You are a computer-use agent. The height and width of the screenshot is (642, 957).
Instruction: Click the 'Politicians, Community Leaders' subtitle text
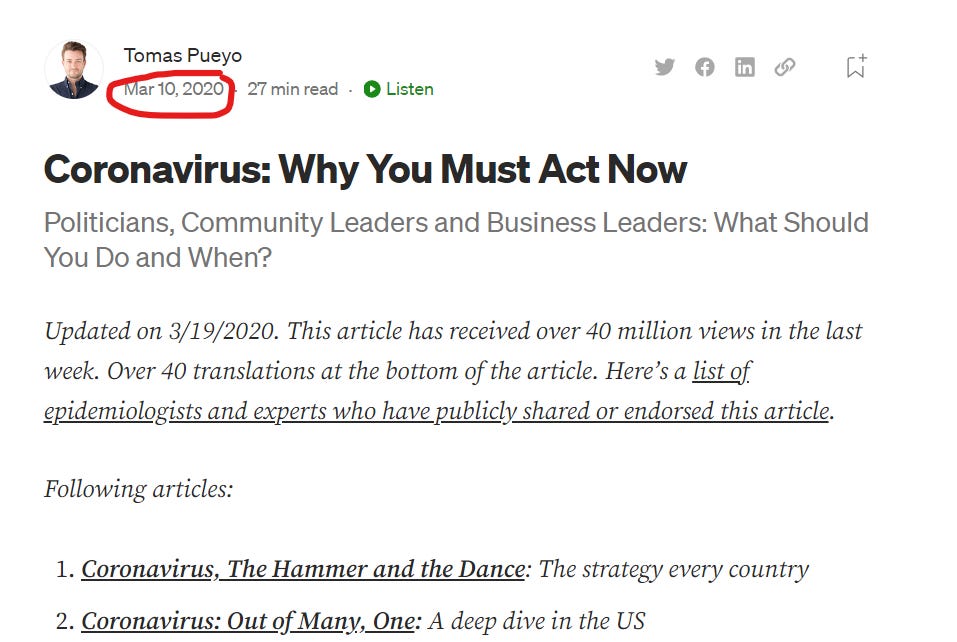click(x=456, y=240)
